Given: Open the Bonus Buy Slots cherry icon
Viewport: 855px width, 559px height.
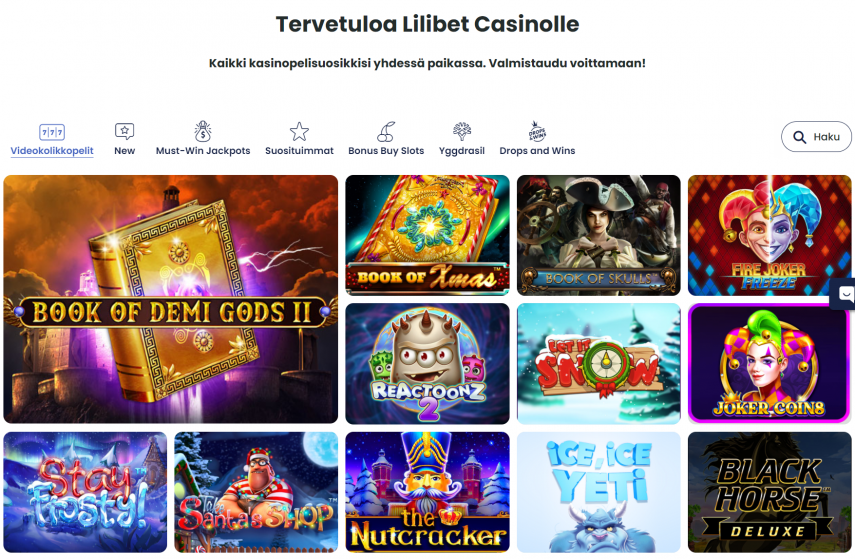Looking at the screenshot, I should click(x=386, y=131).
